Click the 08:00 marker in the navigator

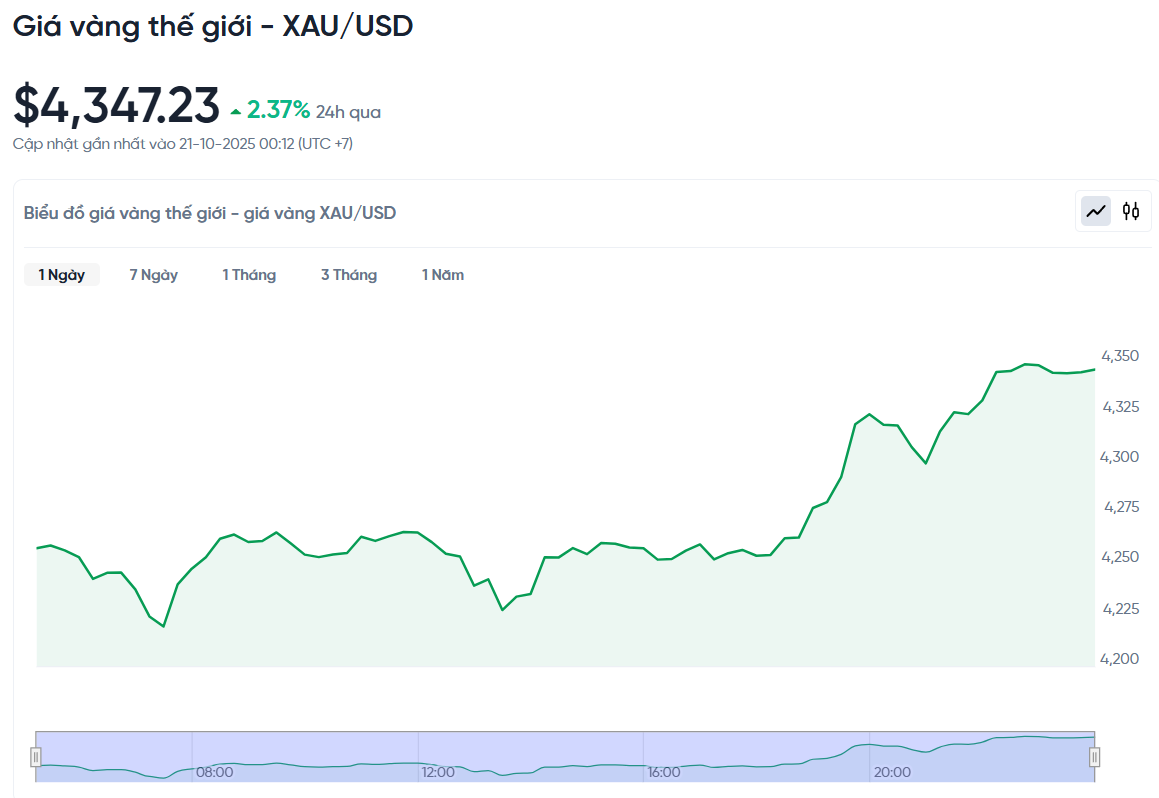(x=214, y=772)
